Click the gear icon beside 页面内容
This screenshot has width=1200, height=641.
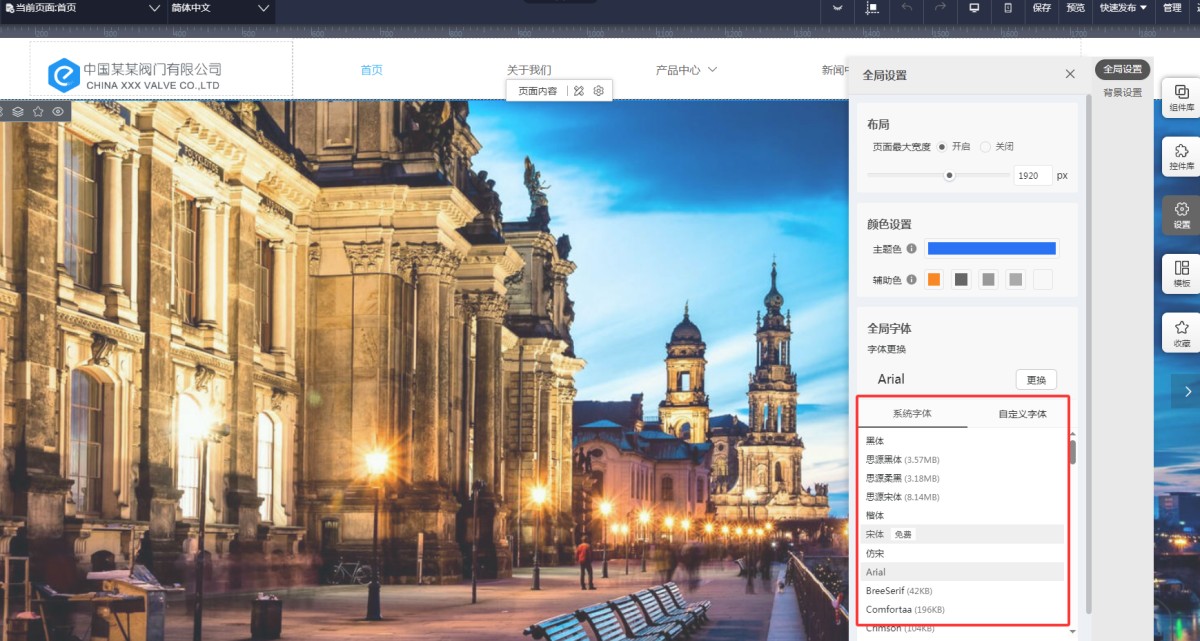point(599,91)
